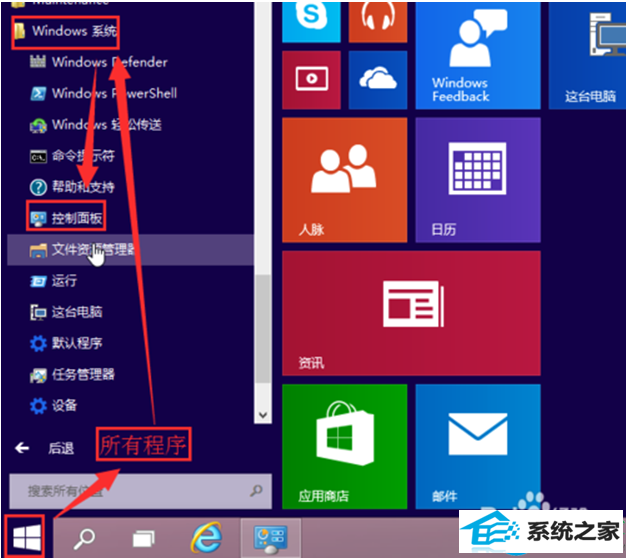The image size is (628, 558).
Task: Open the OneDrive cloud tile
Action: click(378, 80)
